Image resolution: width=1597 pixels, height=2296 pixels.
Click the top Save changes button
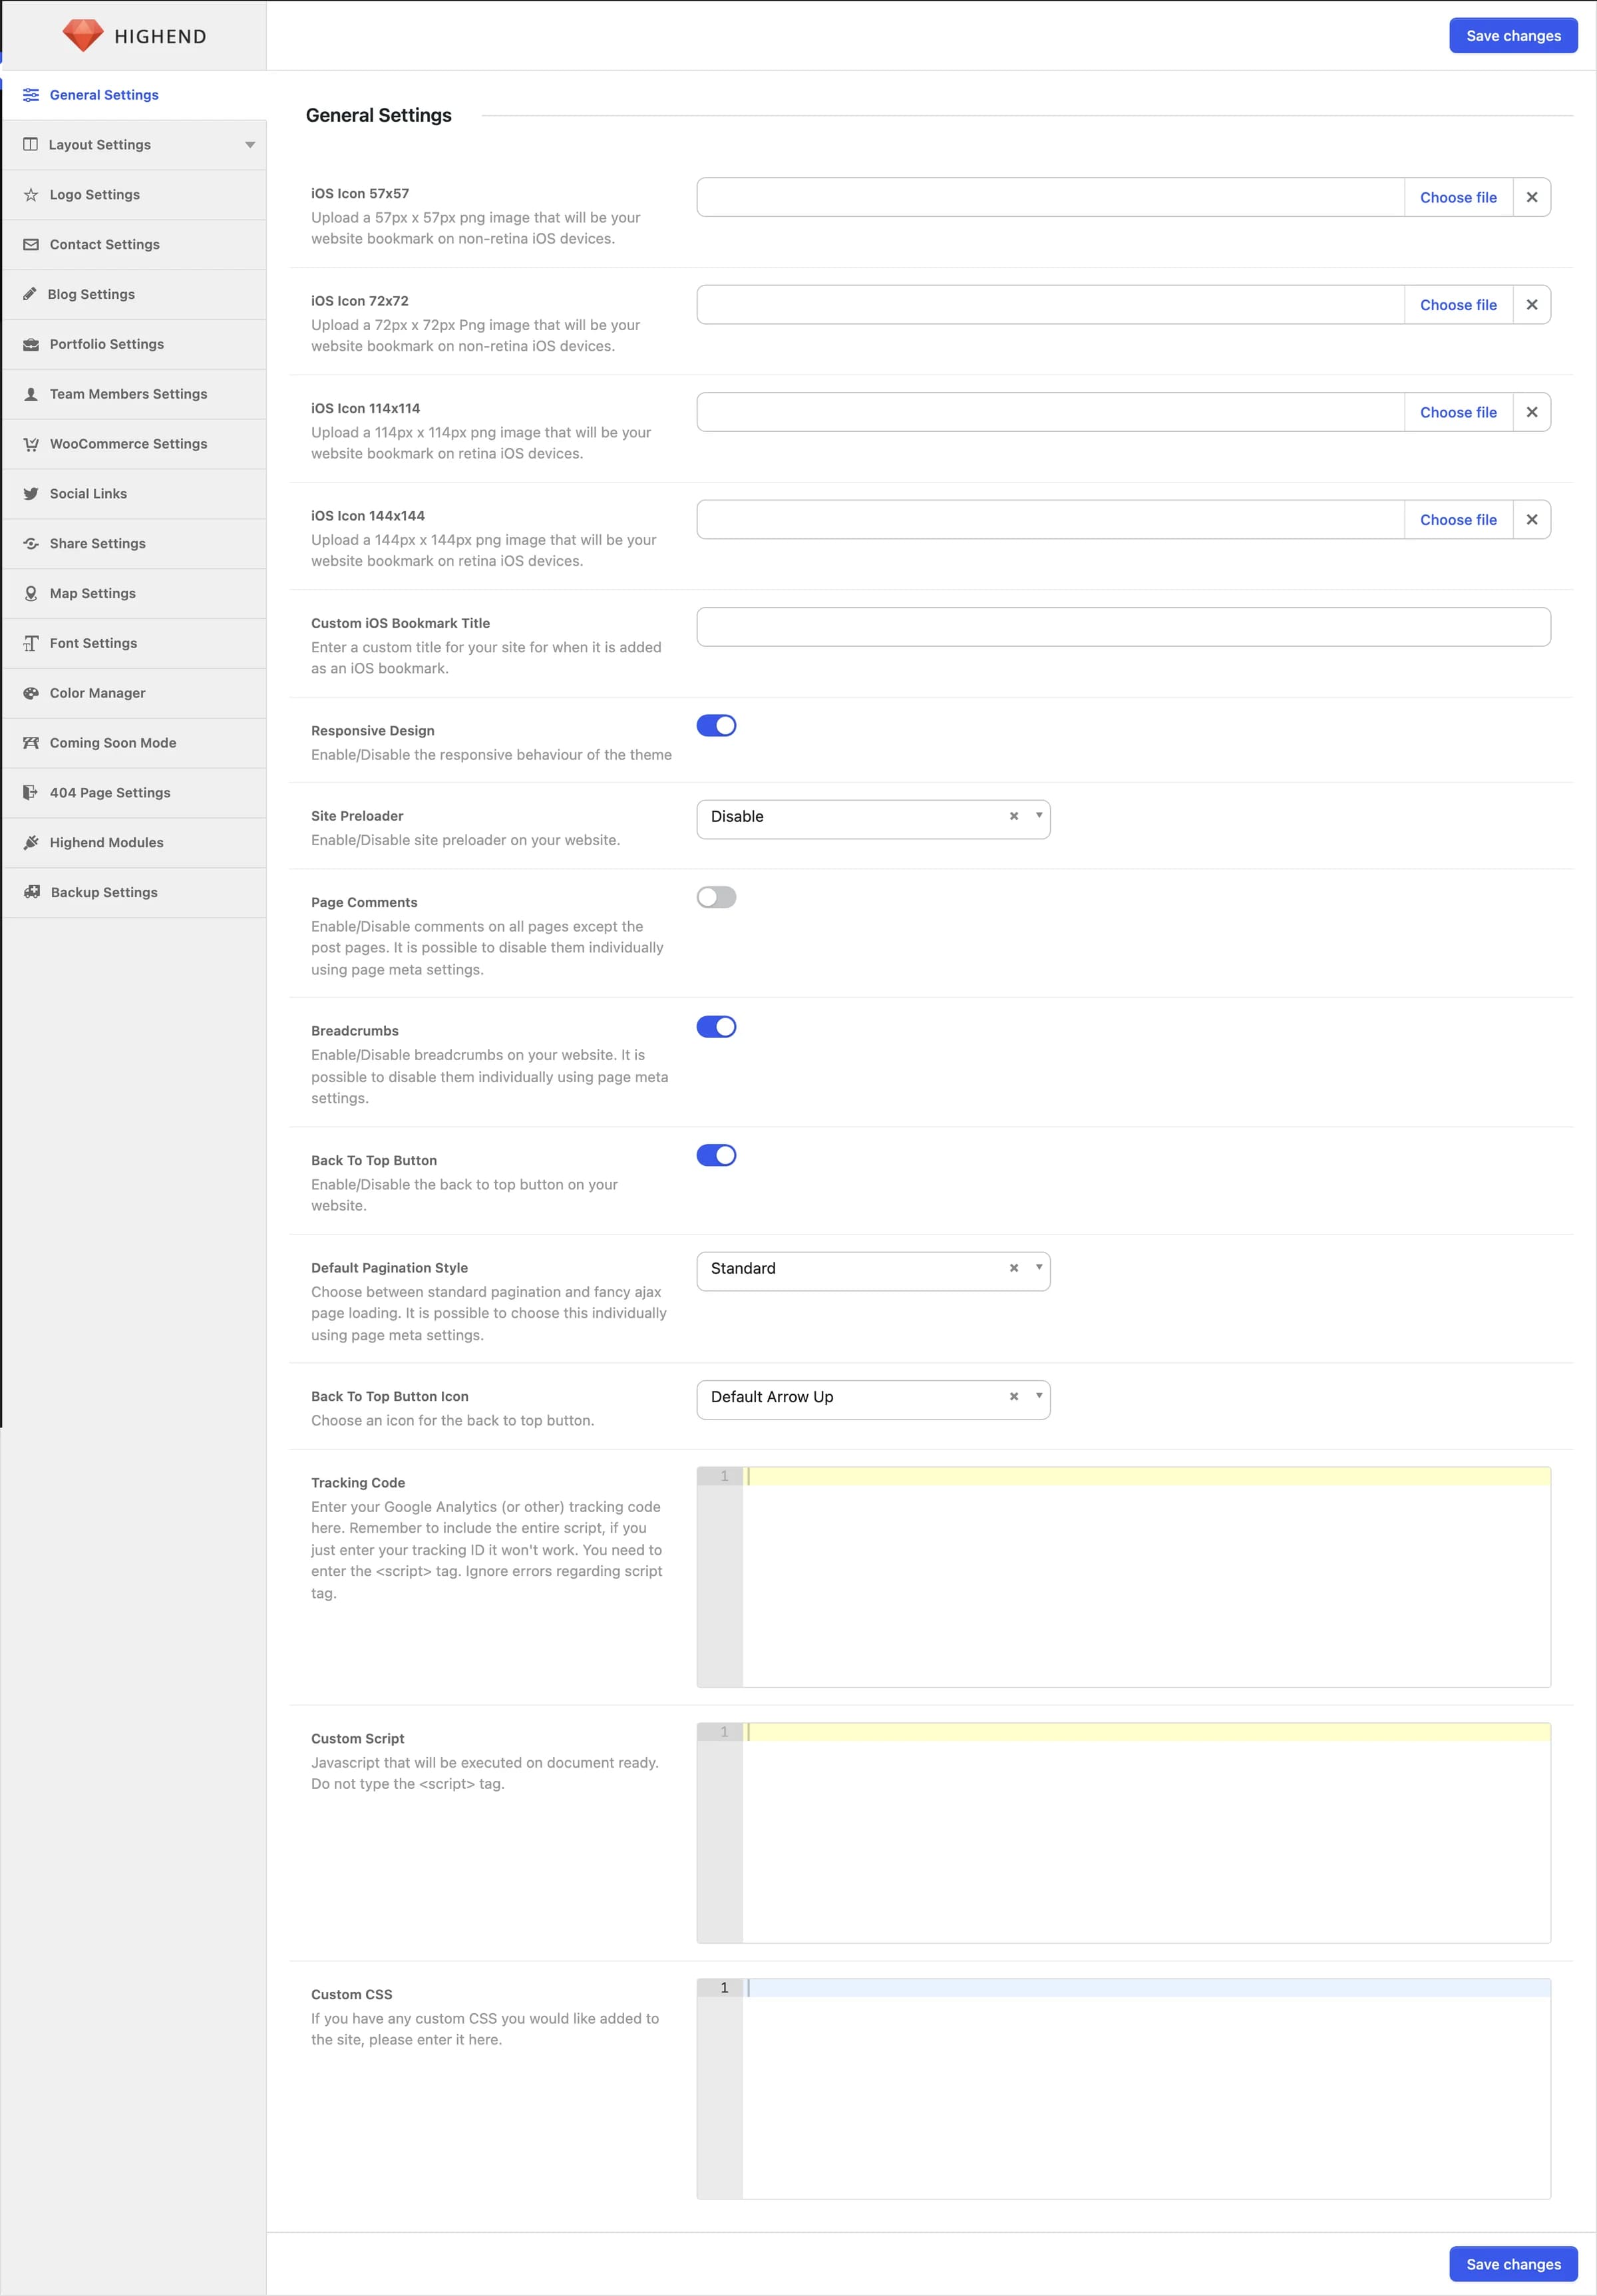click(x=1513, y=36)
